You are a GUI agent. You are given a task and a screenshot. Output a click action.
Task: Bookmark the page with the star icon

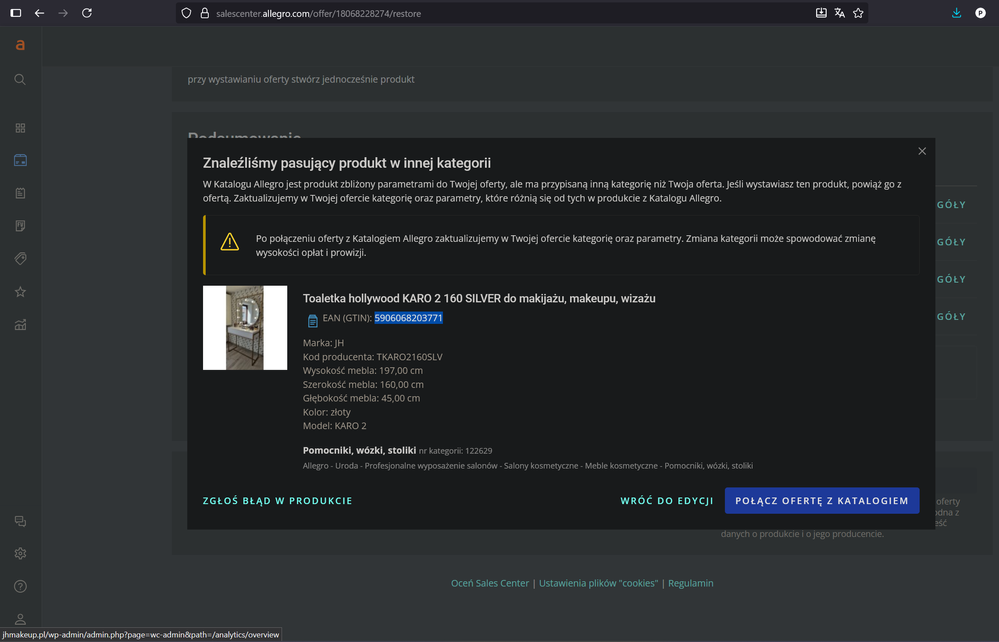(858, 13)
